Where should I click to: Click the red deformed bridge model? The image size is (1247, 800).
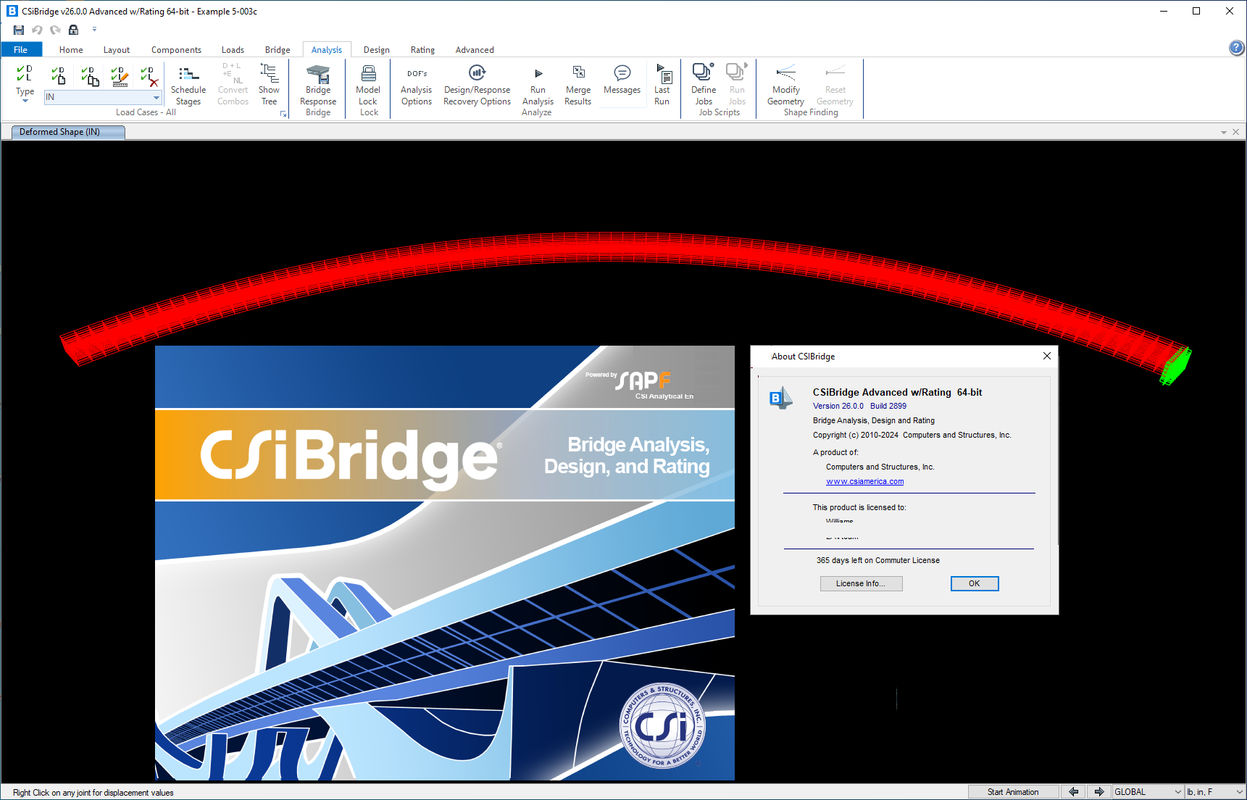tap(620, 249)
